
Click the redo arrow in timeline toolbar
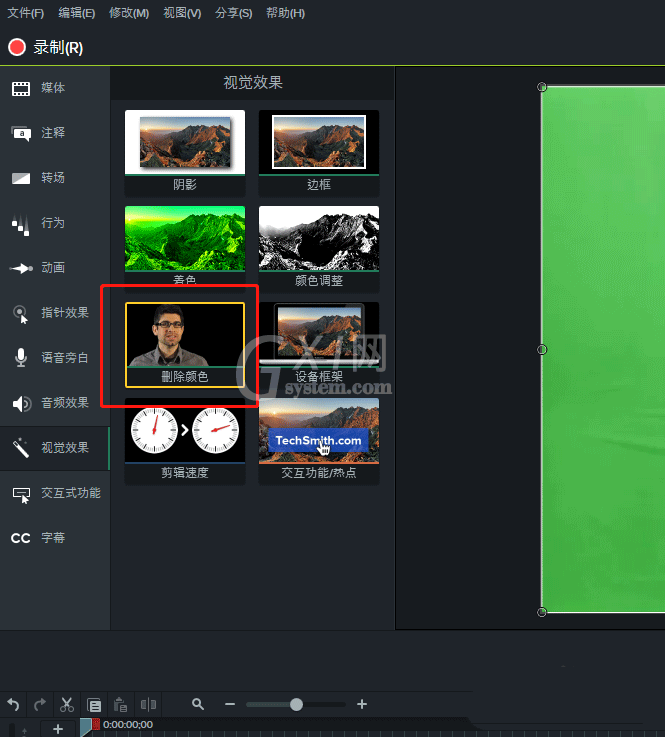tap(40, 705)
